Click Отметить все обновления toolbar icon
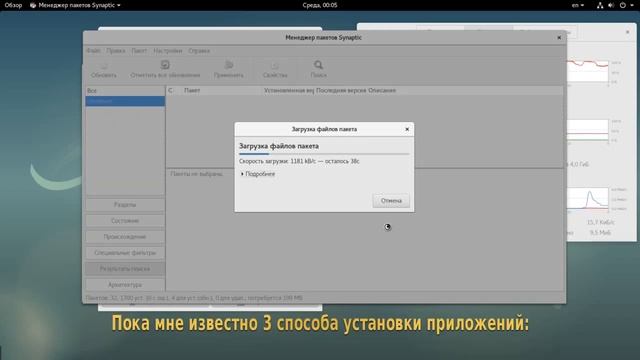 (165, 65)
